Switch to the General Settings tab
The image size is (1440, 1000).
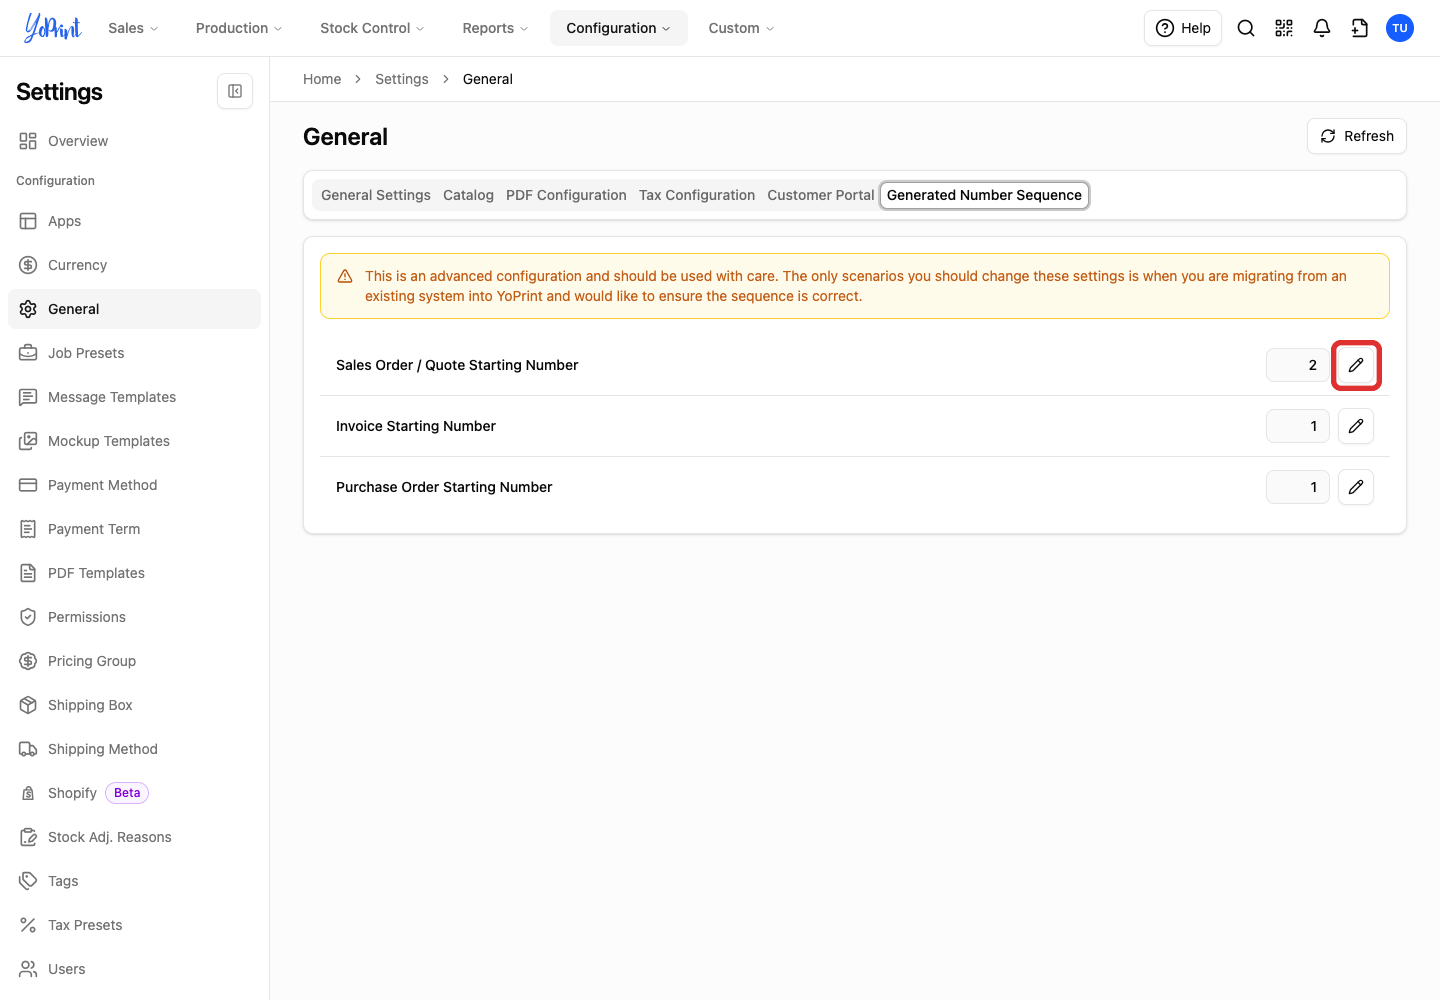(x=376, y=195)
